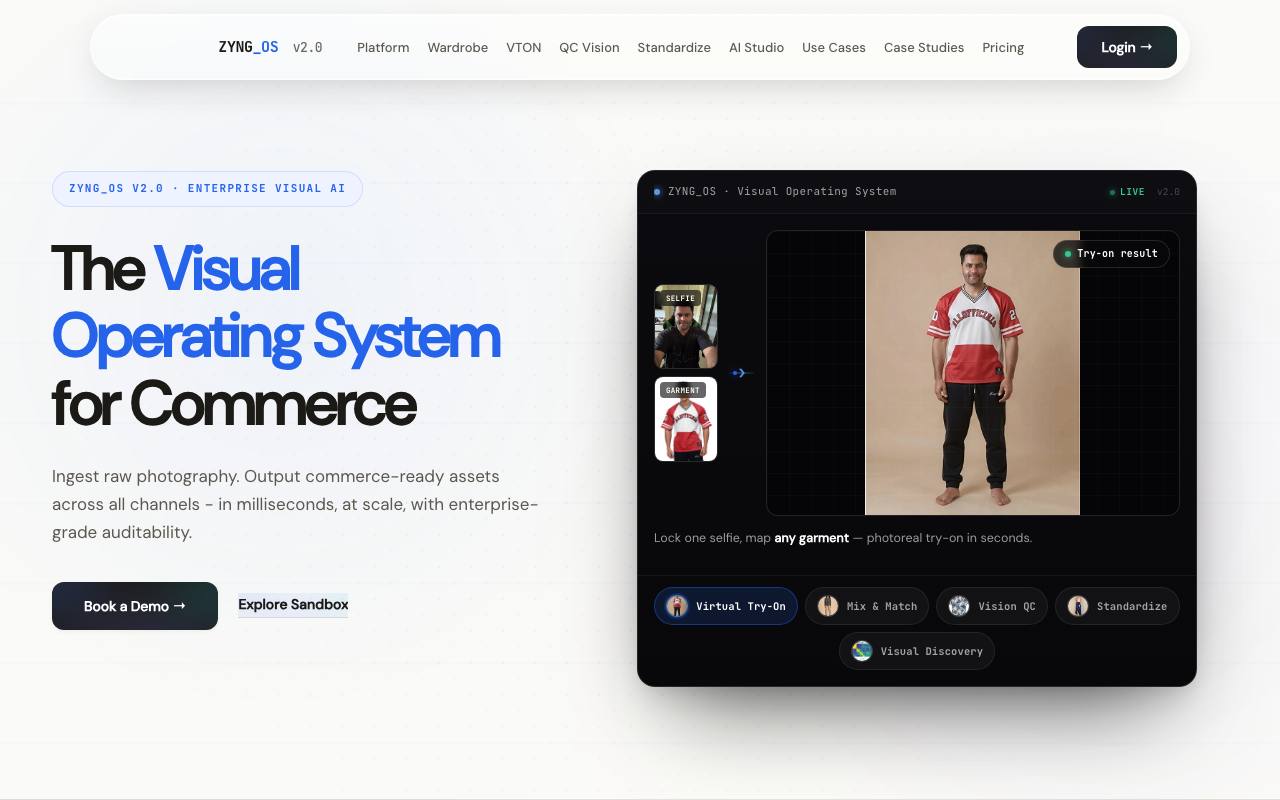The height and width of the screenshot is (800, 1280).
Task: Click the blue dot beside ZYNG_OS title
Action: click(x=657, y=192)
